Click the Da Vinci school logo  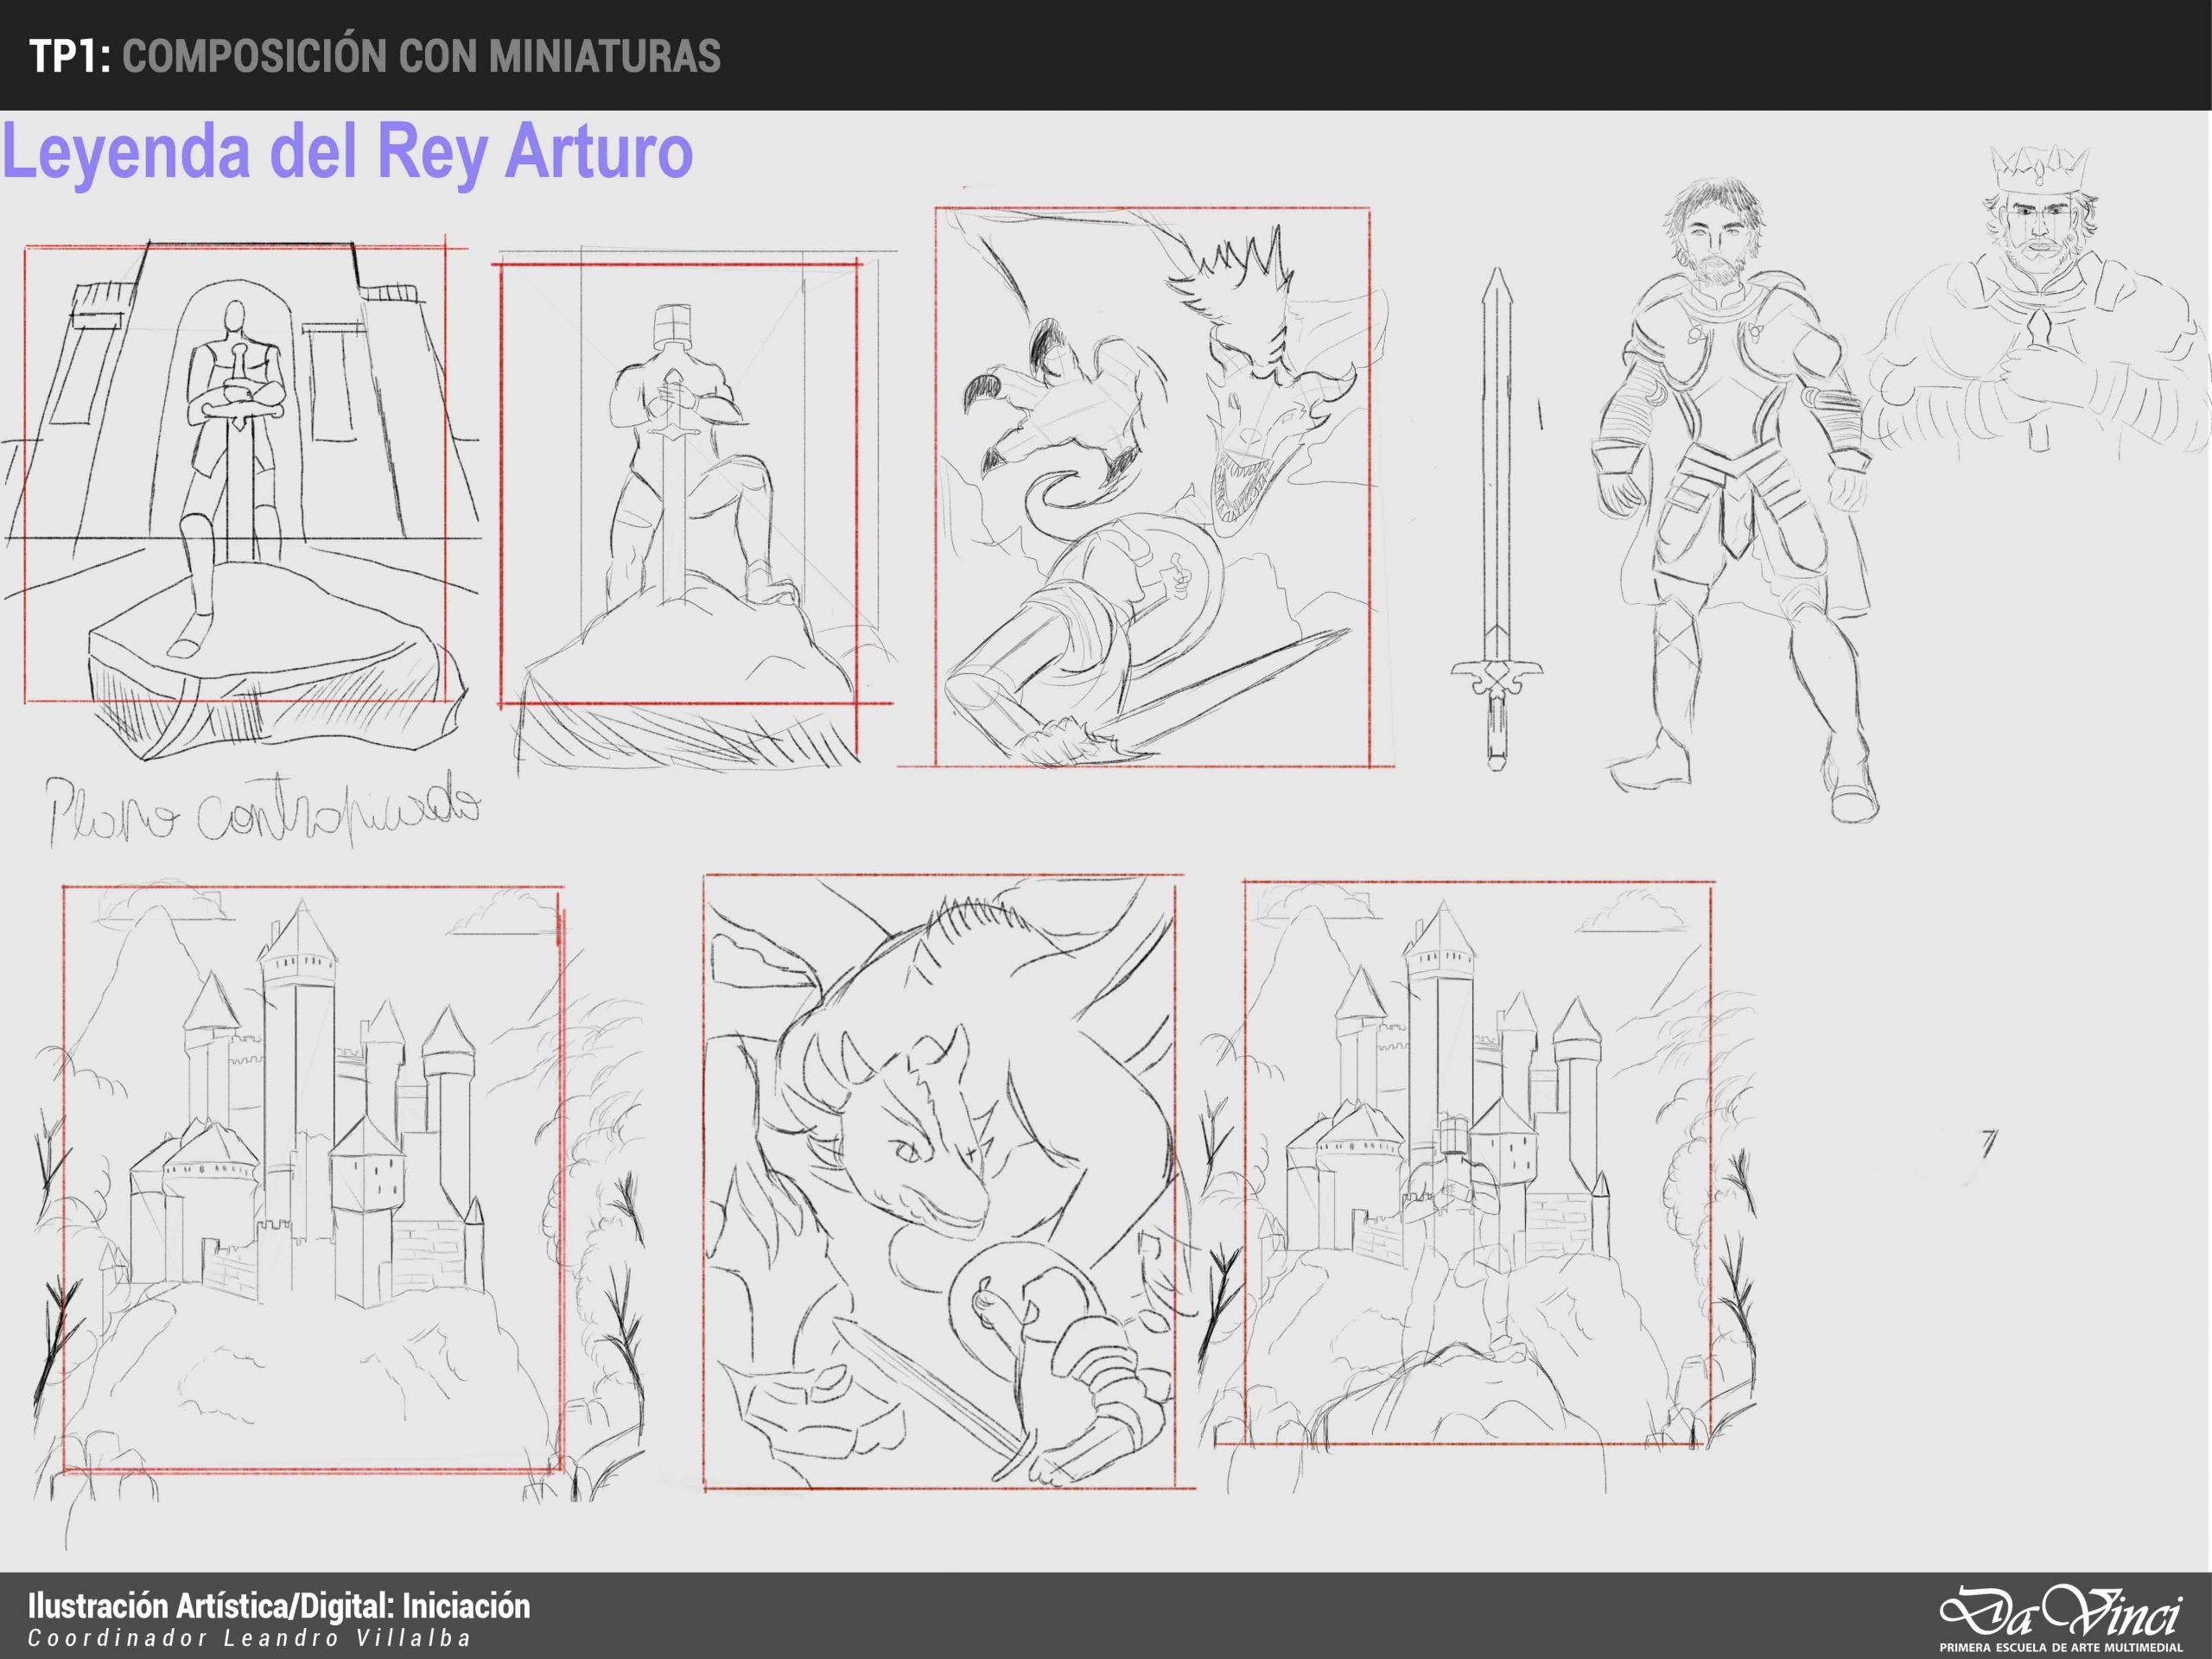point(2060,1611)
